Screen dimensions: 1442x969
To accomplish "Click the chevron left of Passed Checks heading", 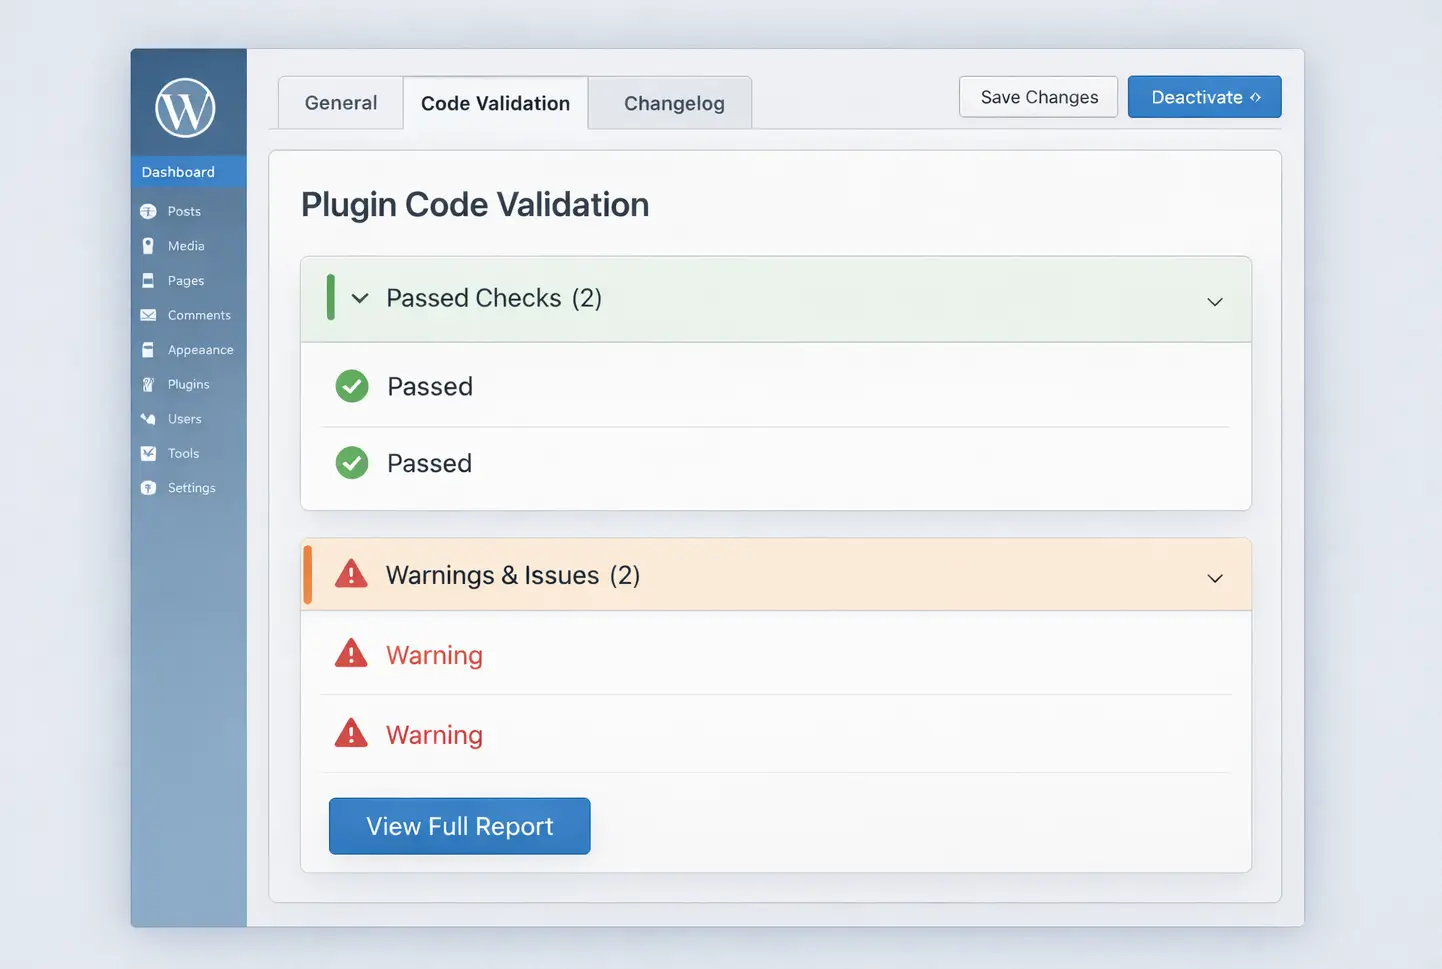I will [x=359, y=298].
